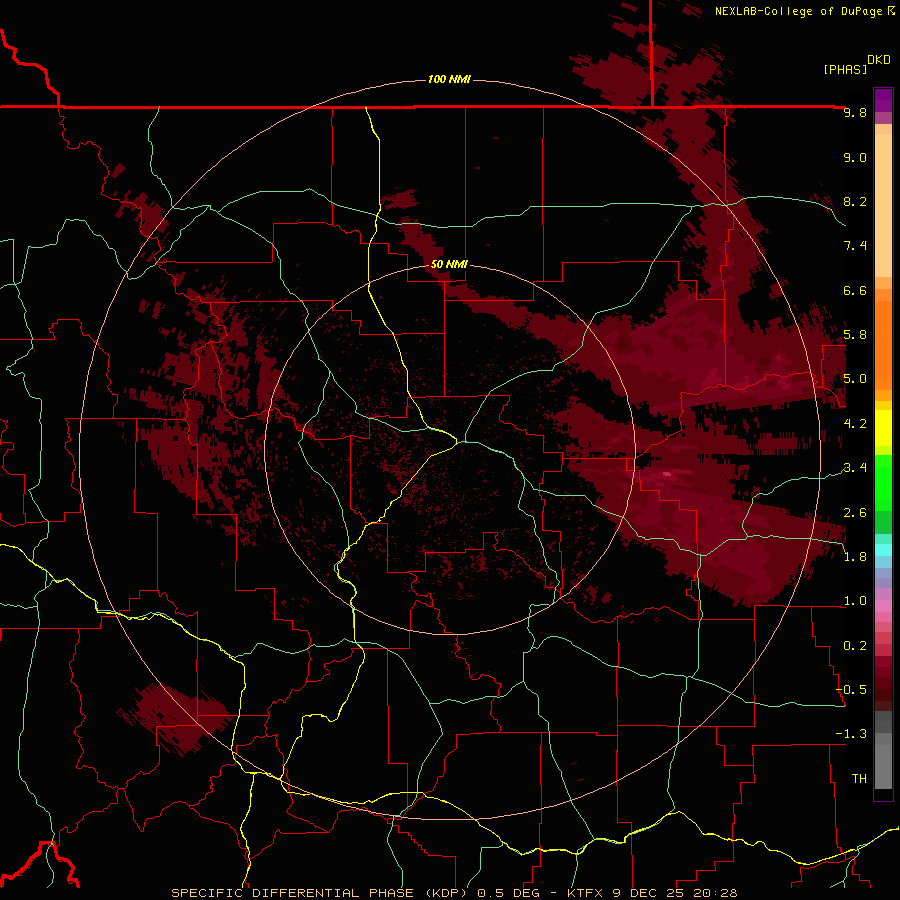Click the 9.0 scale value
The height and width of the screenshot is (900, 900).
(x=855, y=157)
